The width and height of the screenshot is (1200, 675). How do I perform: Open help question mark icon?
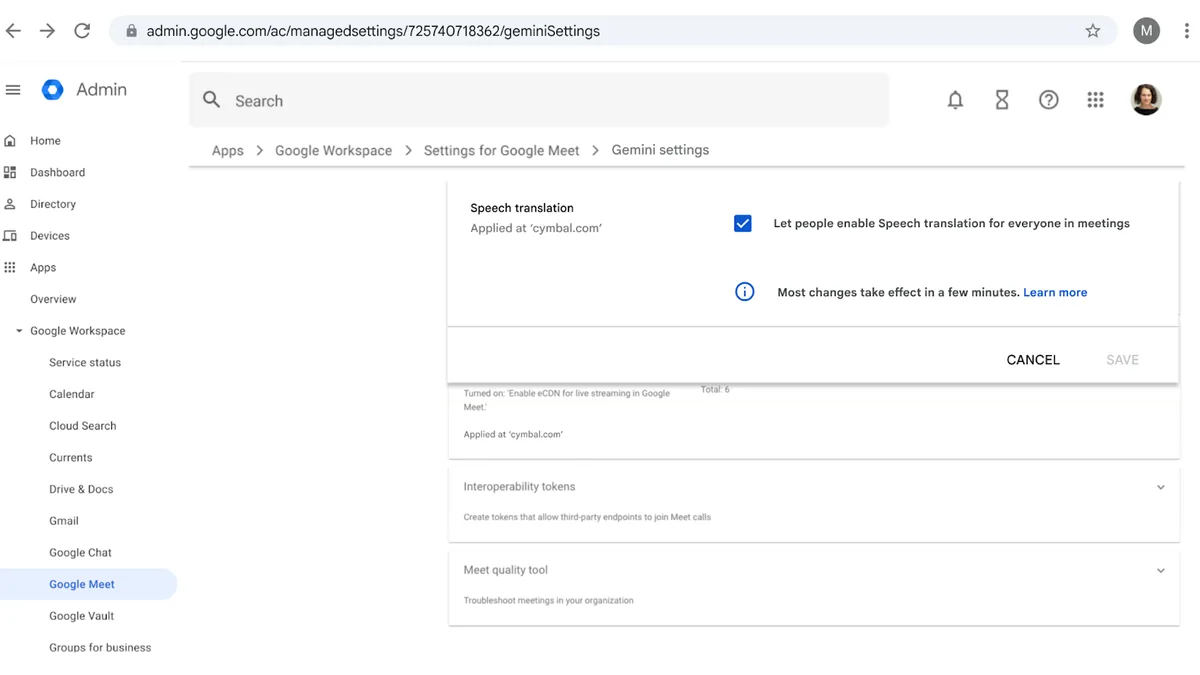[1048, 100]
